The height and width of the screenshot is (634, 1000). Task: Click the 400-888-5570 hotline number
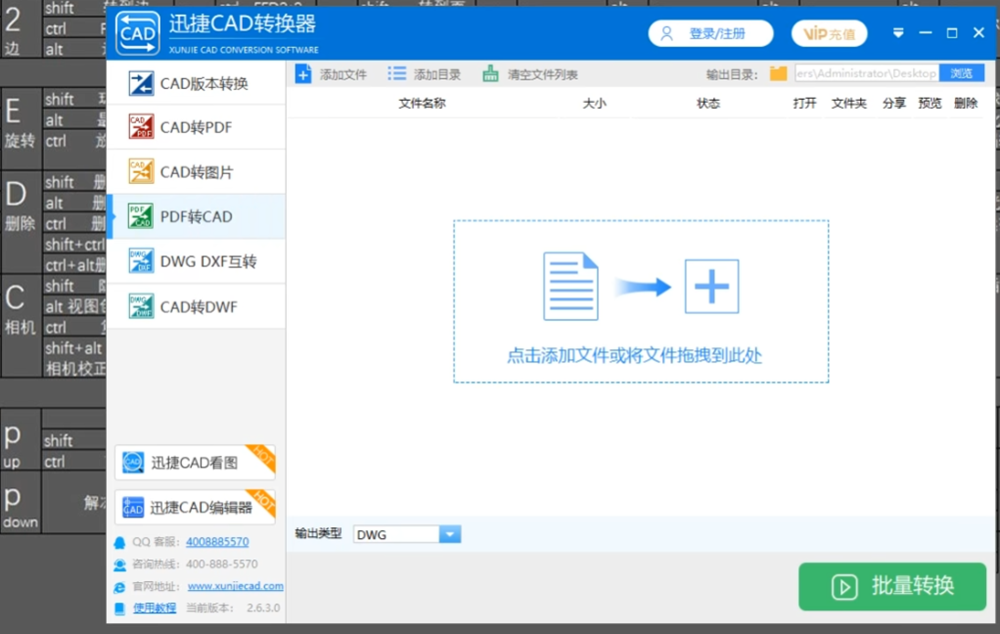coord(222,564)
